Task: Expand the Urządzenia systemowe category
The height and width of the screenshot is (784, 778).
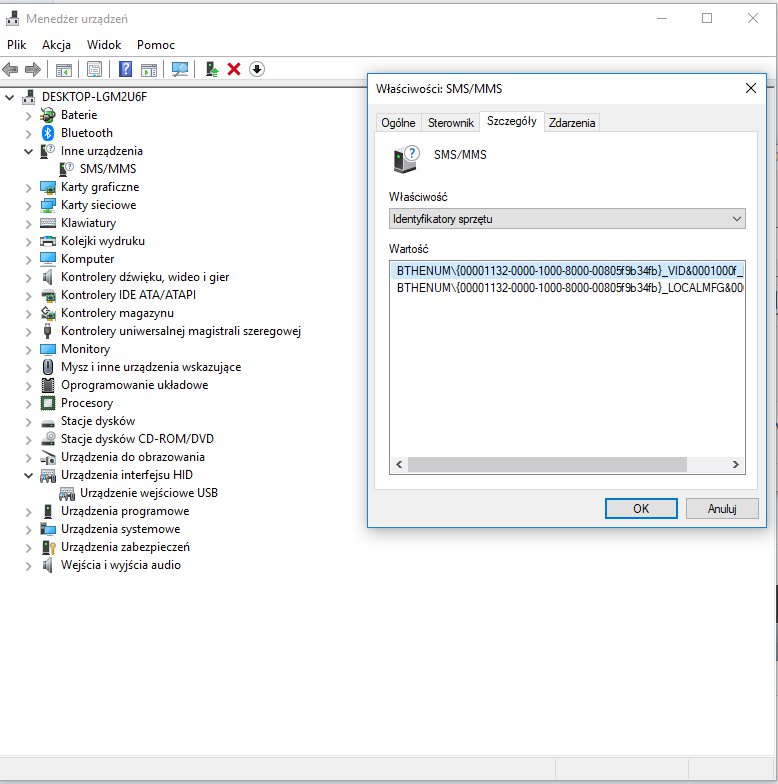Action: coord(28,530)
